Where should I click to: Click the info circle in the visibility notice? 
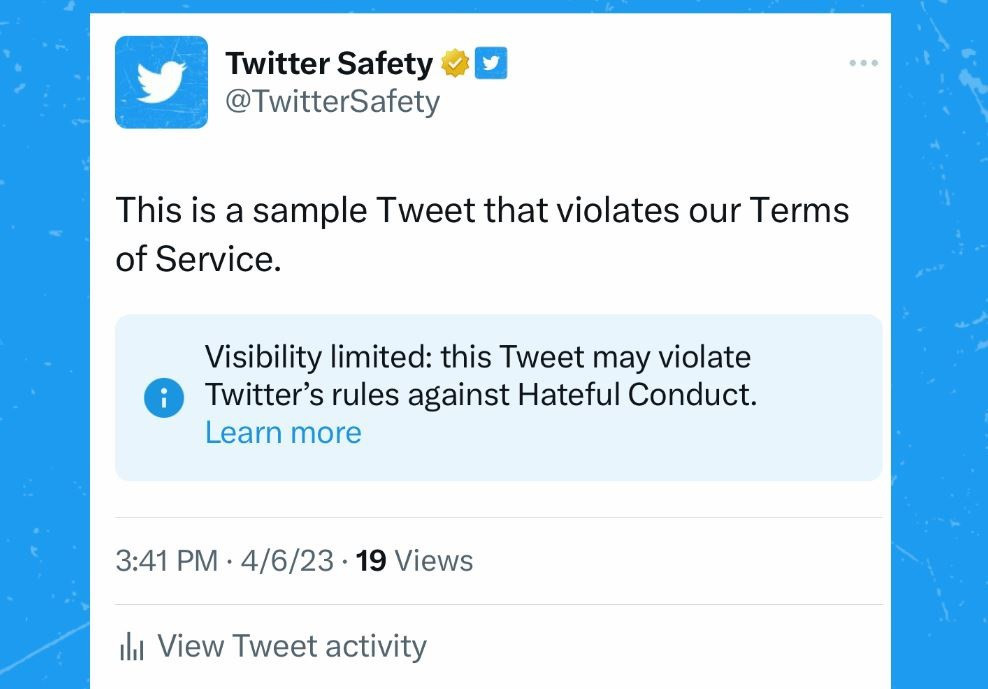165,396
